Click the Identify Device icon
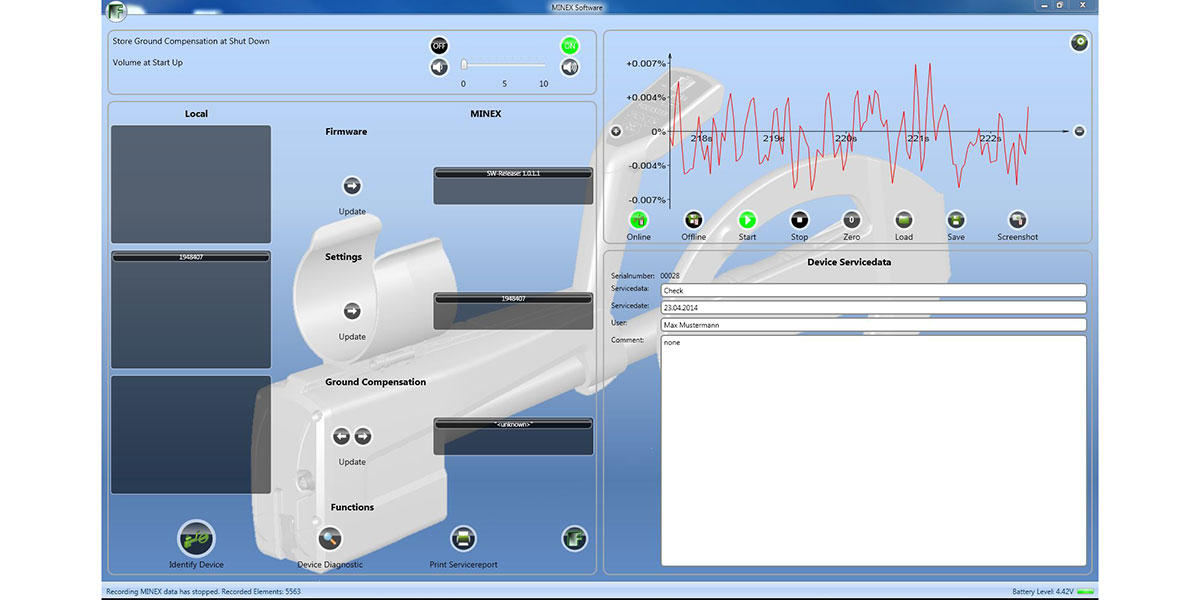This screenshot has height=600, width=1200. pyautogui.click(x=196, y=539)
